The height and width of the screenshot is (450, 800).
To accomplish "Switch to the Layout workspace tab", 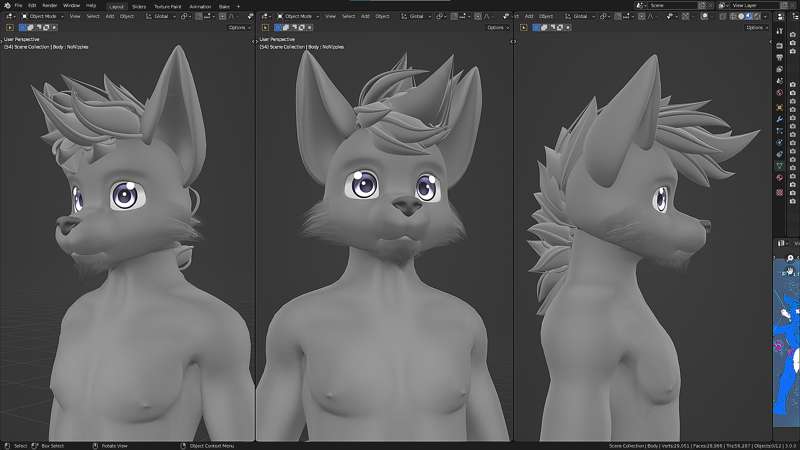I will 116,7.
